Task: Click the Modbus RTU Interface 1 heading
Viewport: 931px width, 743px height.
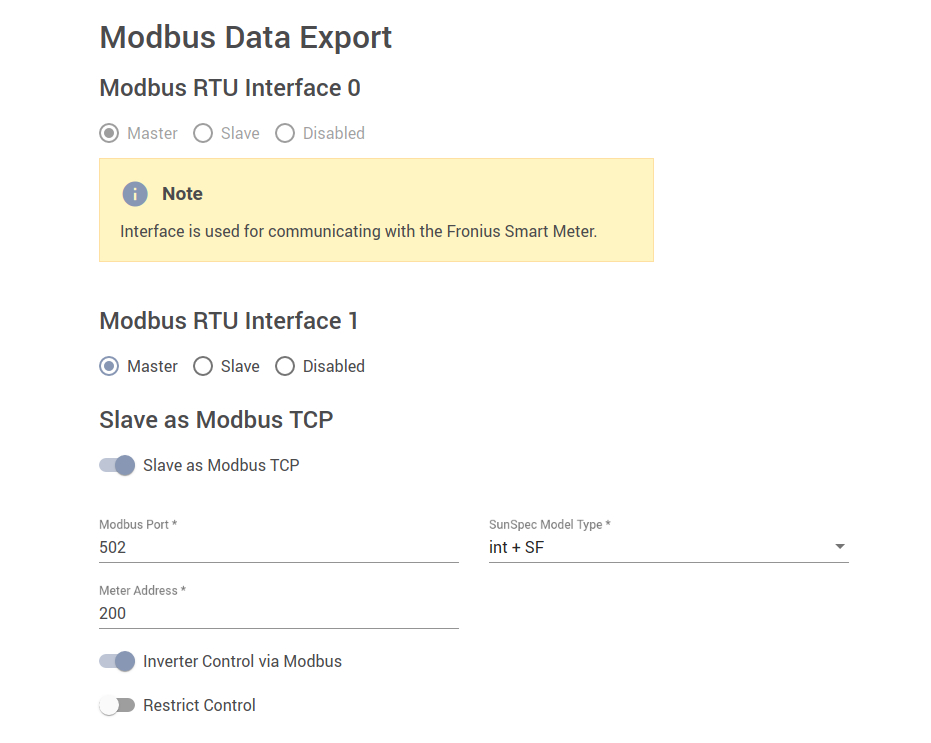Action: point(229,321)
